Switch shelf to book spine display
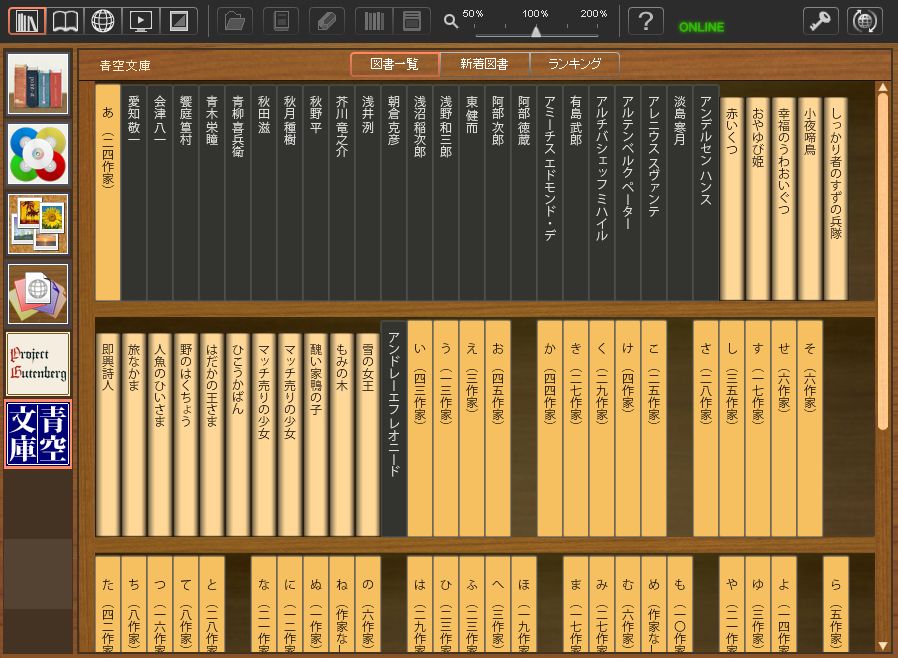The image size is (898, 658). [x=374, y=22]
